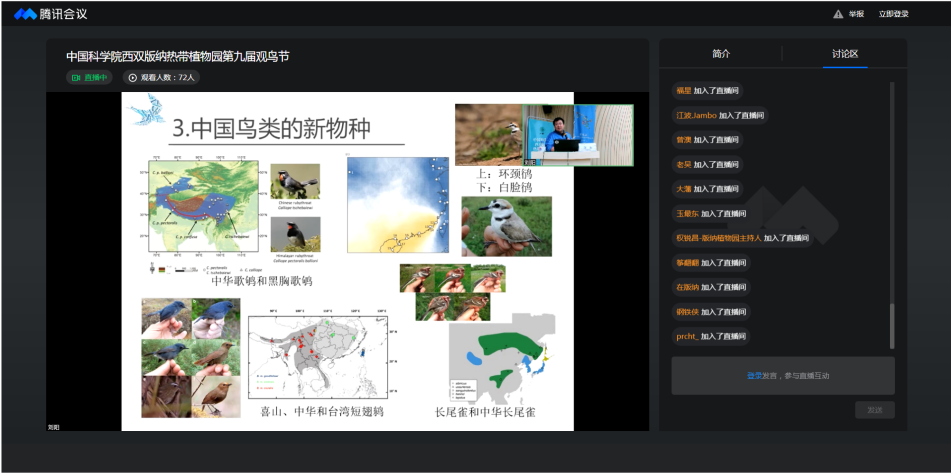This screenshot has width=951, height=474.
Task: Switch to the 讨论区 tab
Action: tap(845, 54)
